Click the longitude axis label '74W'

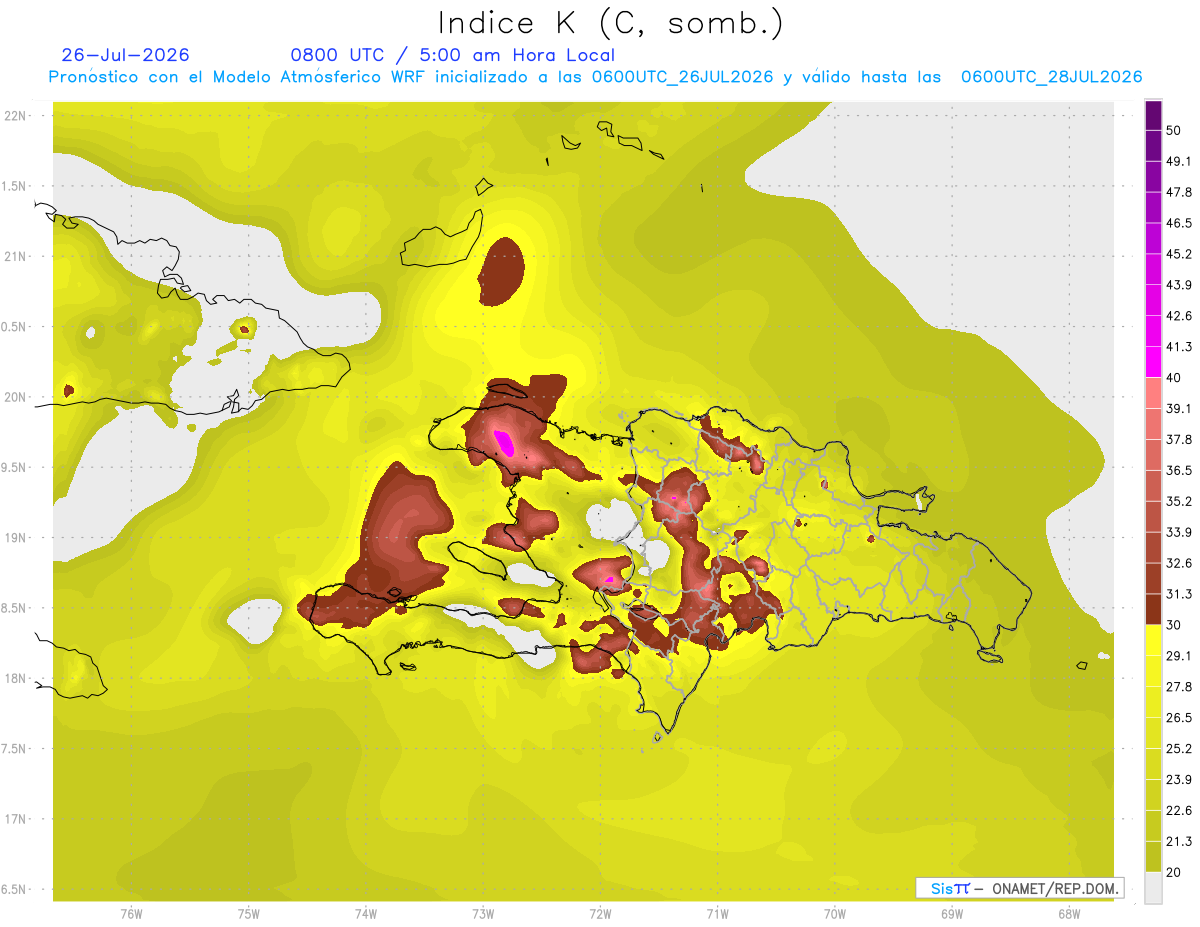365,914
